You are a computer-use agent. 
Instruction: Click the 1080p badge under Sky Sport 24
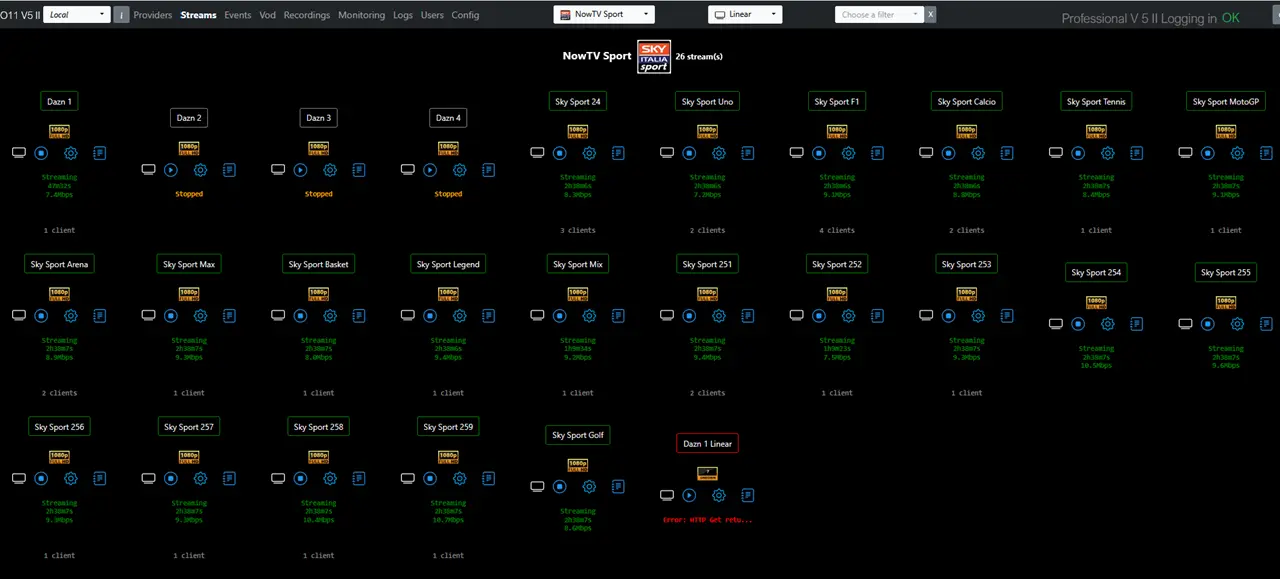pyautogui.click(x=578, y=131)
